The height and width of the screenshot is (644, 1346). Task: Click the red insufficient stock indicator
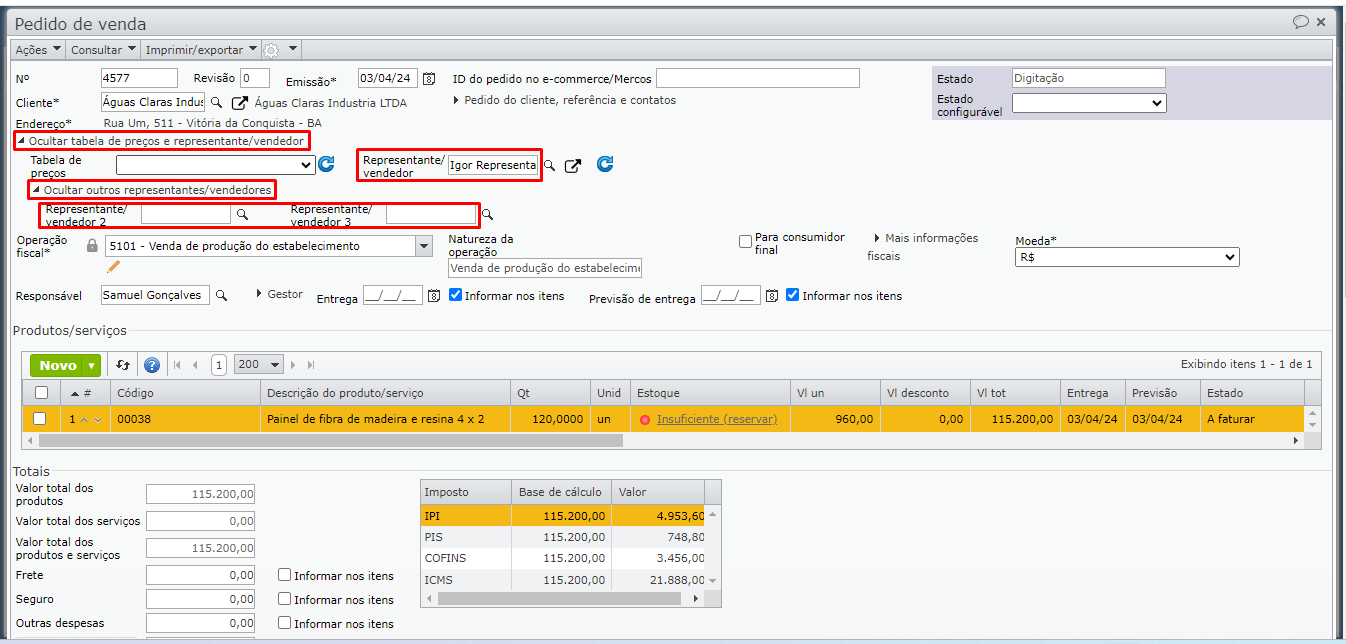pyautogui.click(x=645, y=420)
